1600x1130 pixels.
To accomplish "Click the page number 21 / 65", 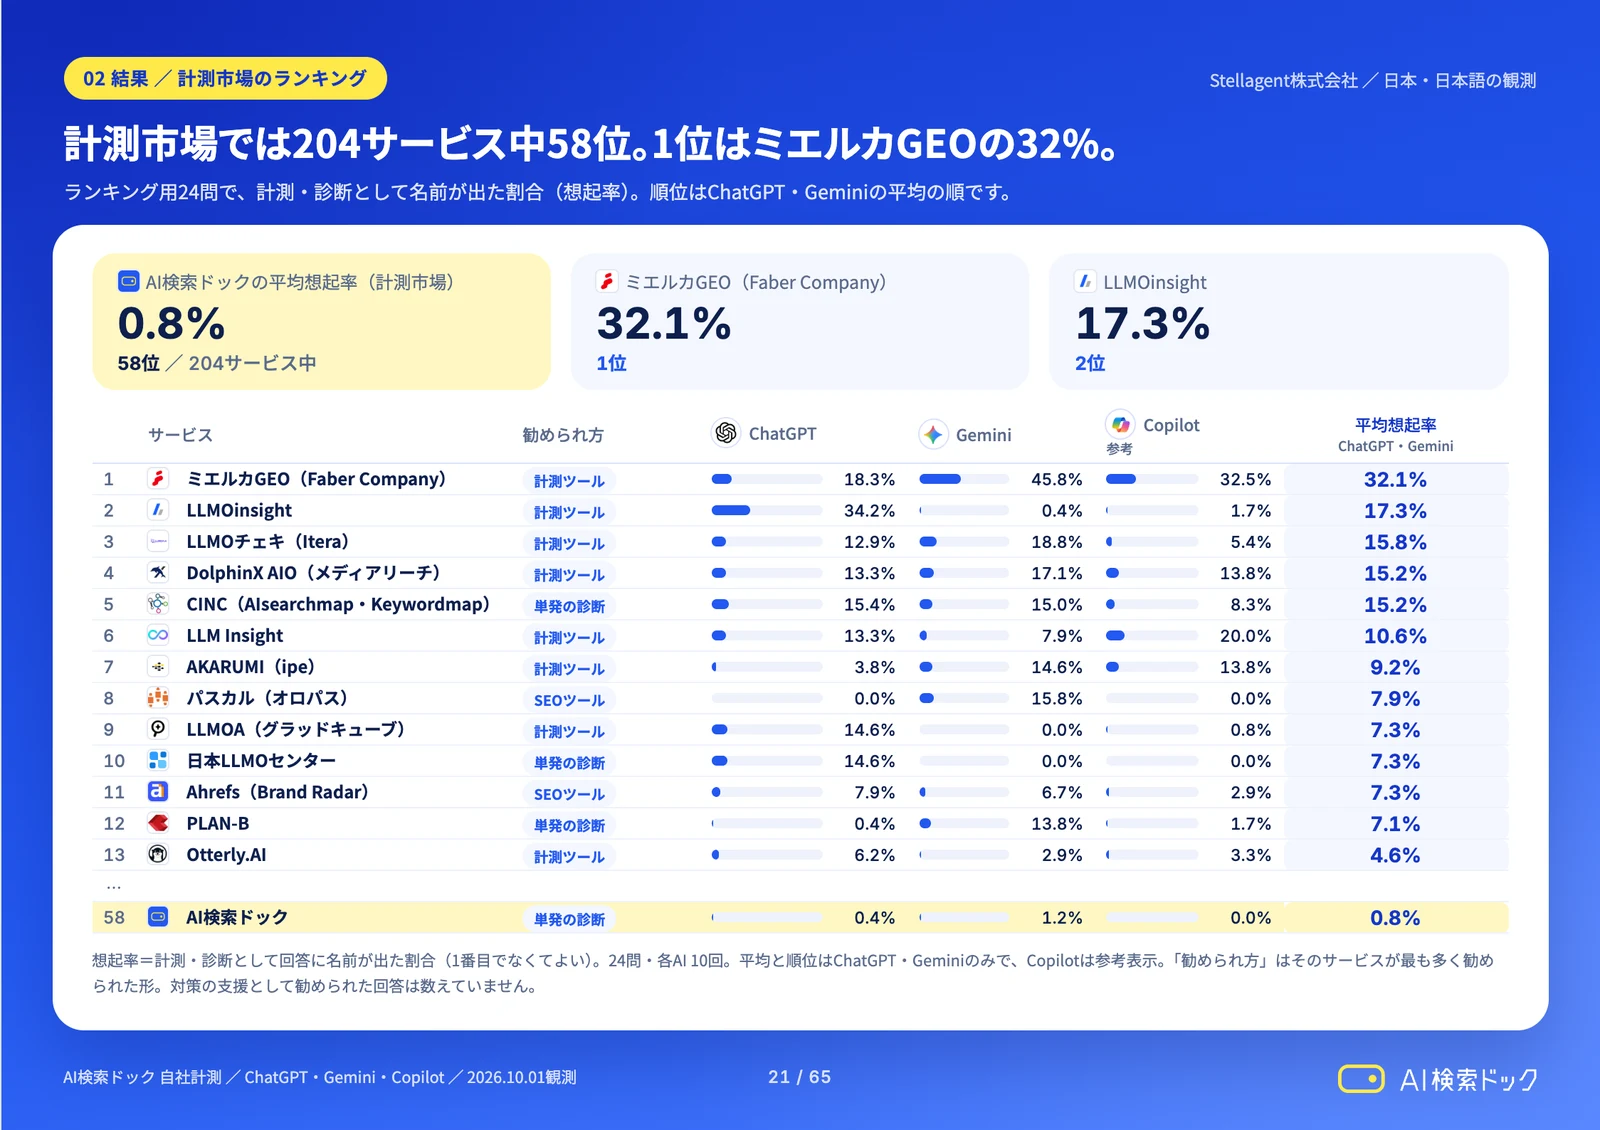I will tap(799, 1077).
